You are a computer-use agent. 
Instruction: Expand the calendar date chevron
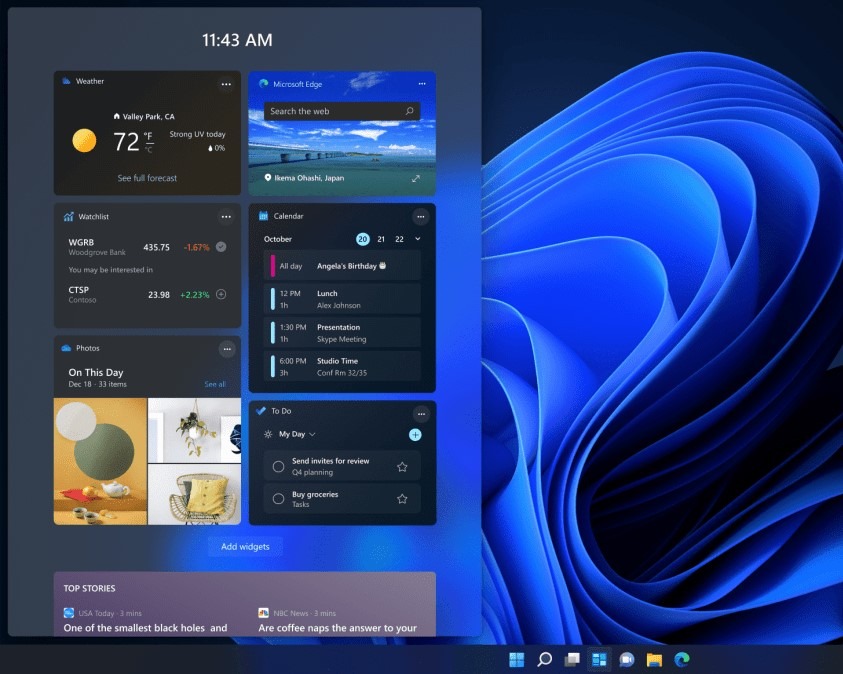coord(418,239)
